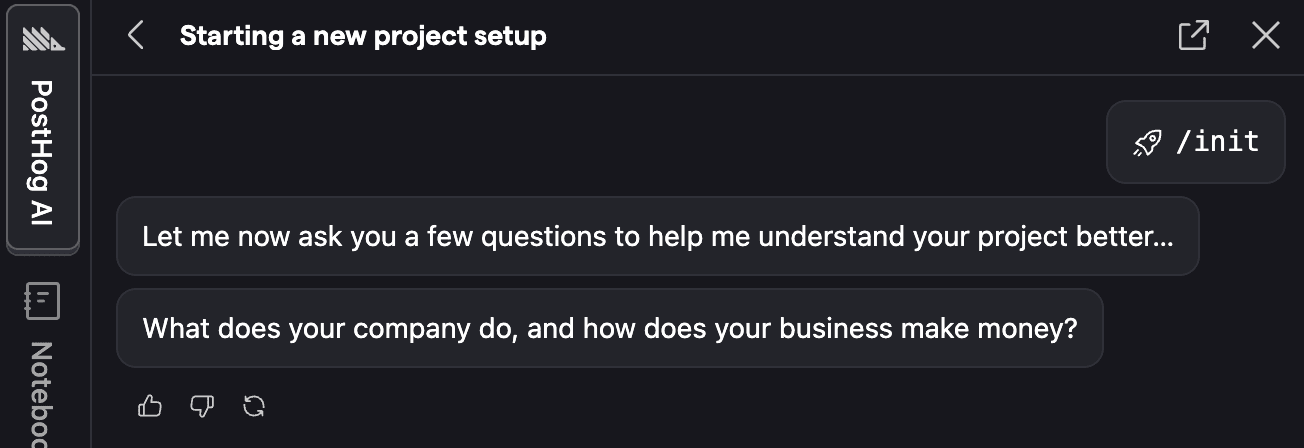Regenerate the response with retry icon
This screenshot has height=448, width=1304.
(254, 405)
